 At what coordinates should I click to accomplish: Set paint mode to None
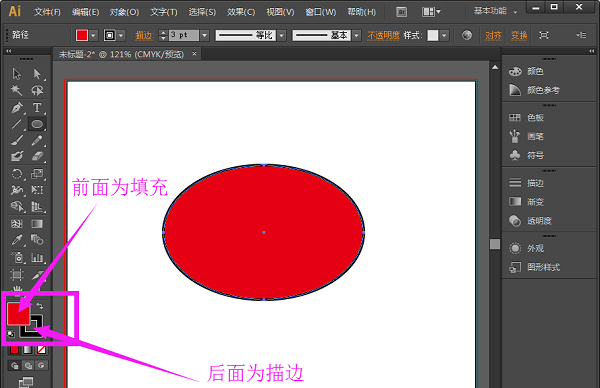[x=41, y=350]
